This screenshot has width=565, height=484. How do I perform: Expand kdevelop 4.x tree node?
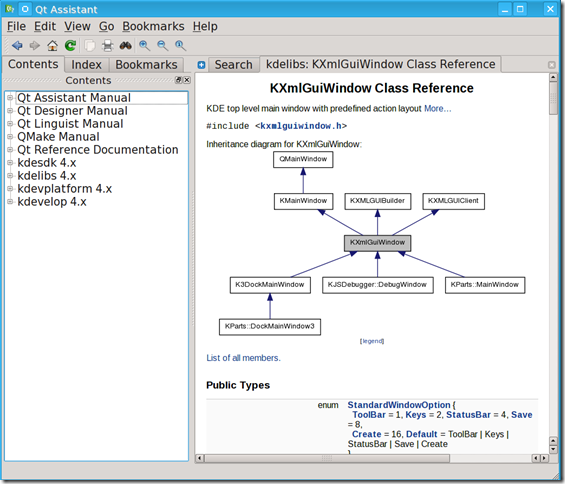(10, 201)
